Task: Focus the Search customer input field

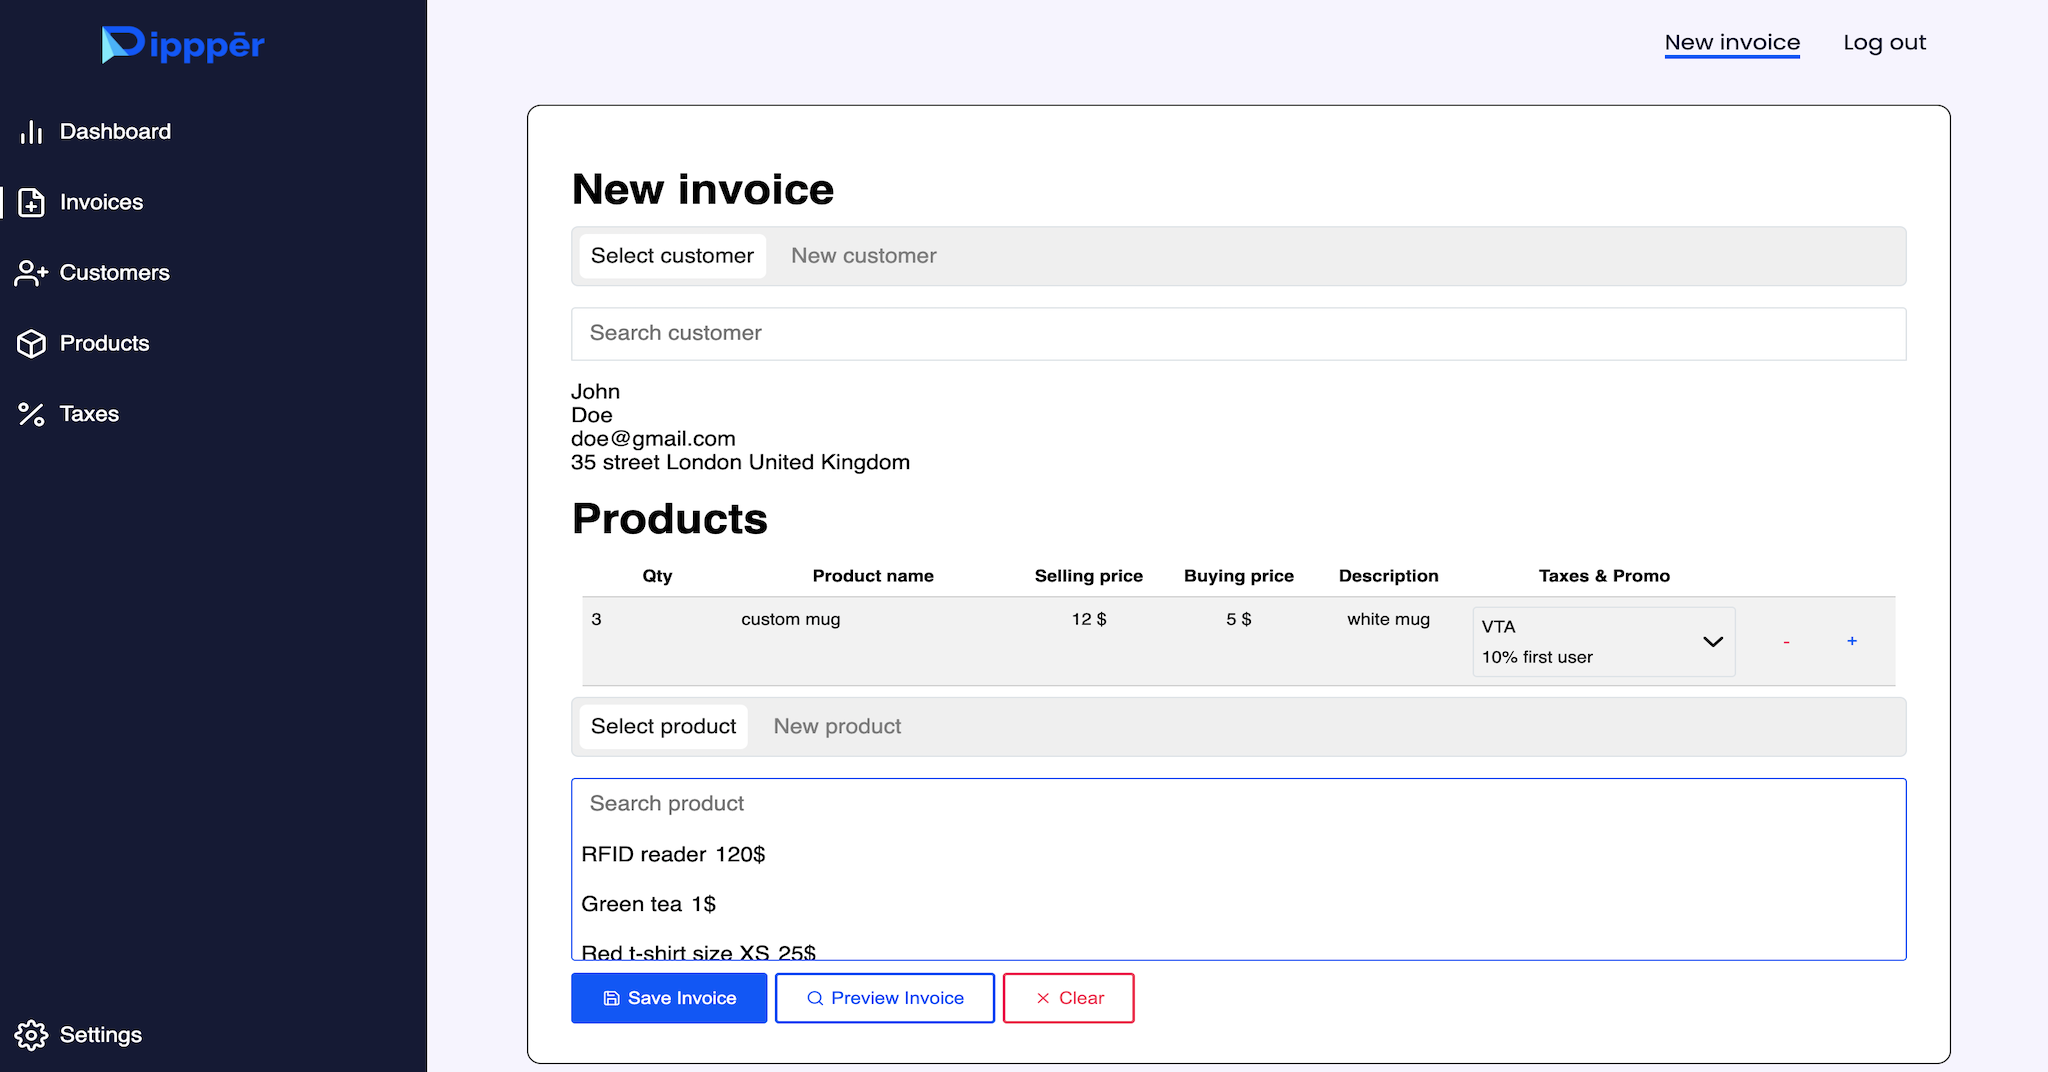Action: pyautogui.click(x=1238, y=334)
